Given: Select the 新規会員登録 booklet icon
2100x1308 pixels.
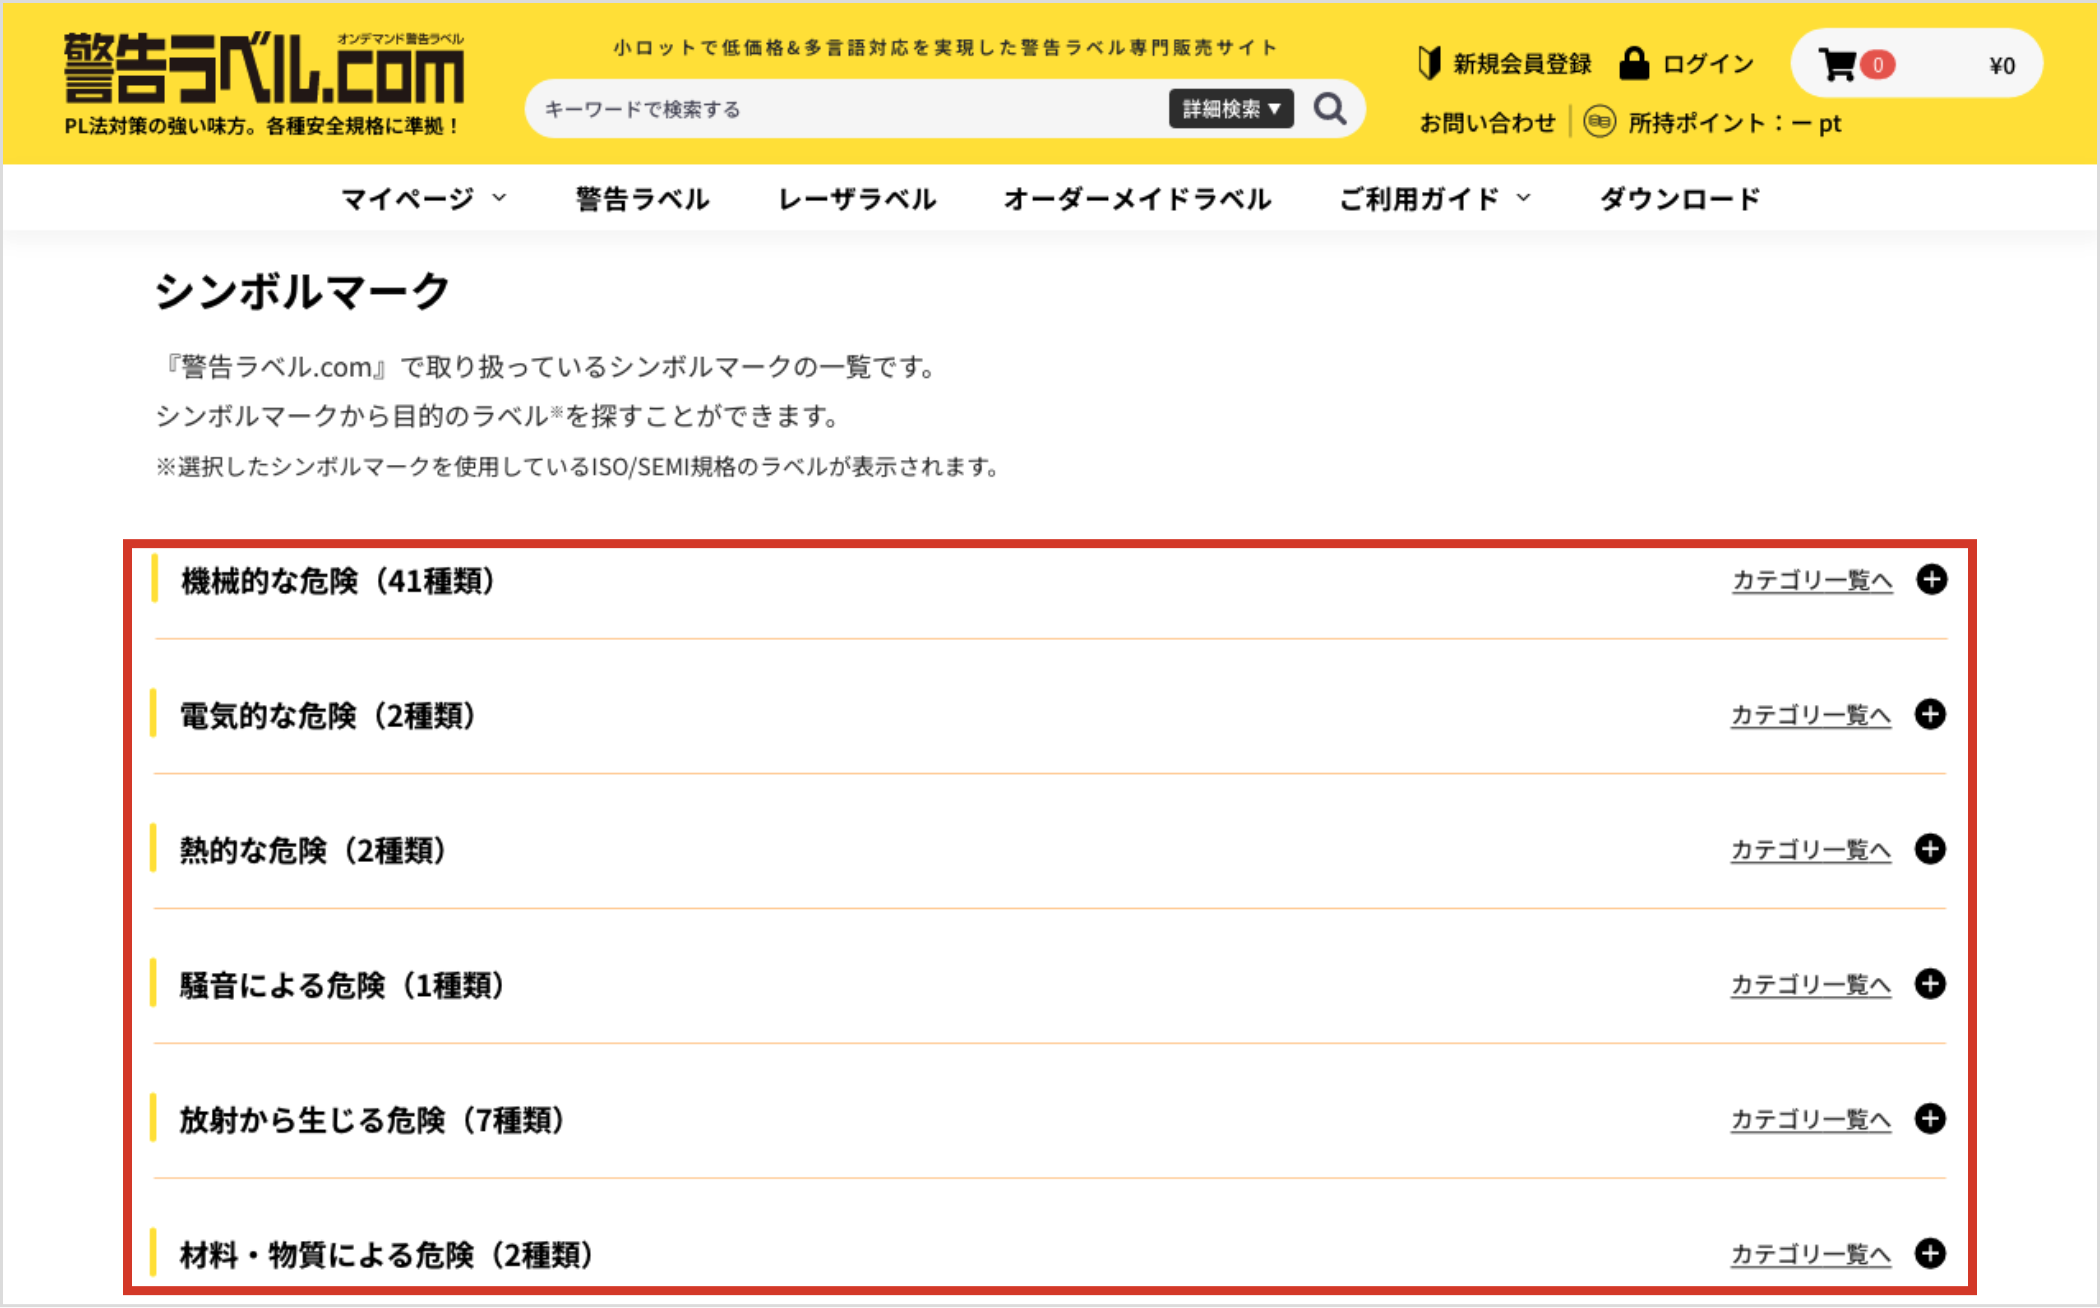Looking at the screenshot, I should point(1428,62).
